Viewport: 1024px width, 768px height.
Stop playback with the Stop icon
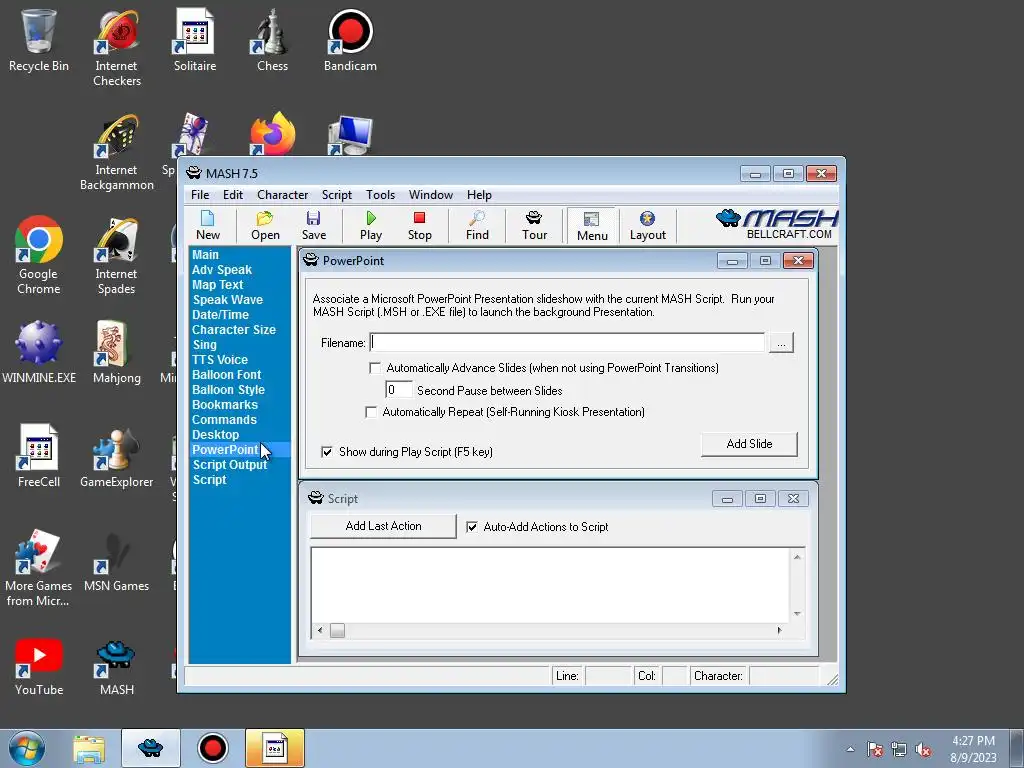point(419,225)
